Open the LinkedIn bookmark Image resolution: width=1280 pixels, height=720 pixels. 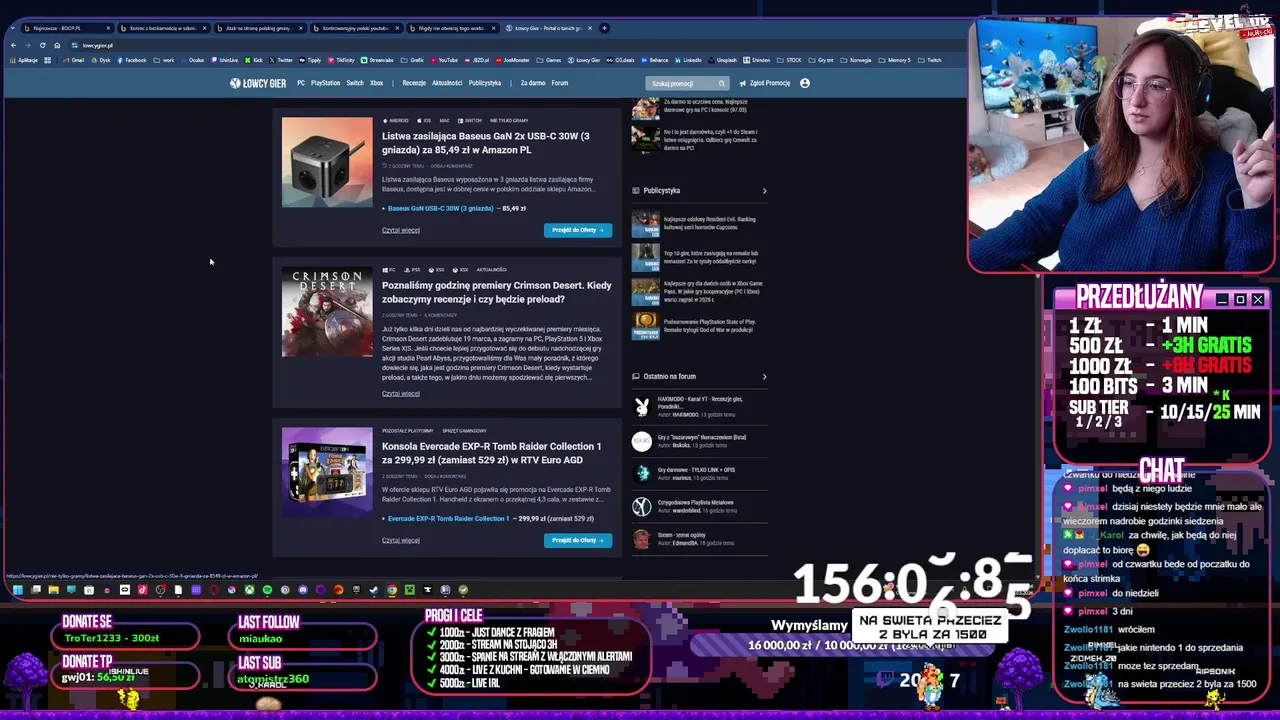[x=688, y=60]
